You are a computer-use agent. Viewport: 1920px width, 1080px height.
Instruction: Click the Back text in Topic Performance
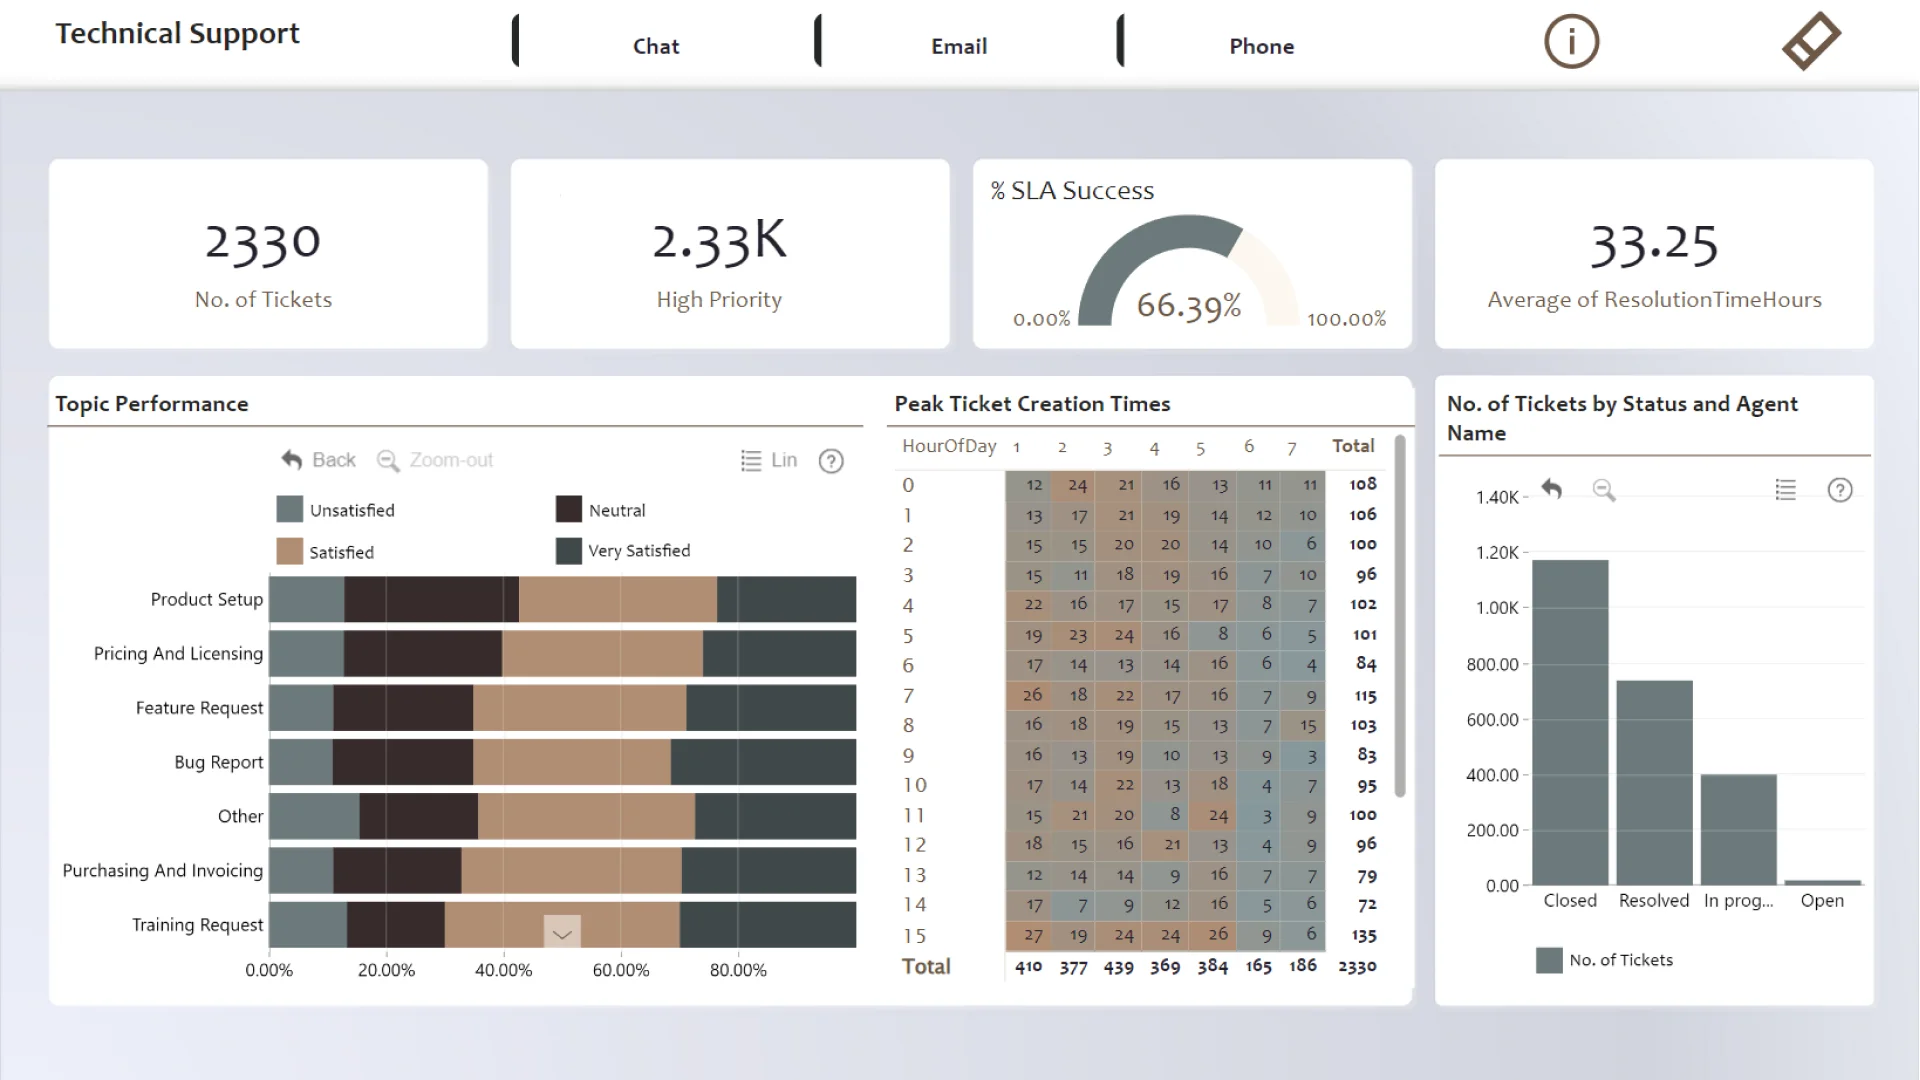(334, 460)
